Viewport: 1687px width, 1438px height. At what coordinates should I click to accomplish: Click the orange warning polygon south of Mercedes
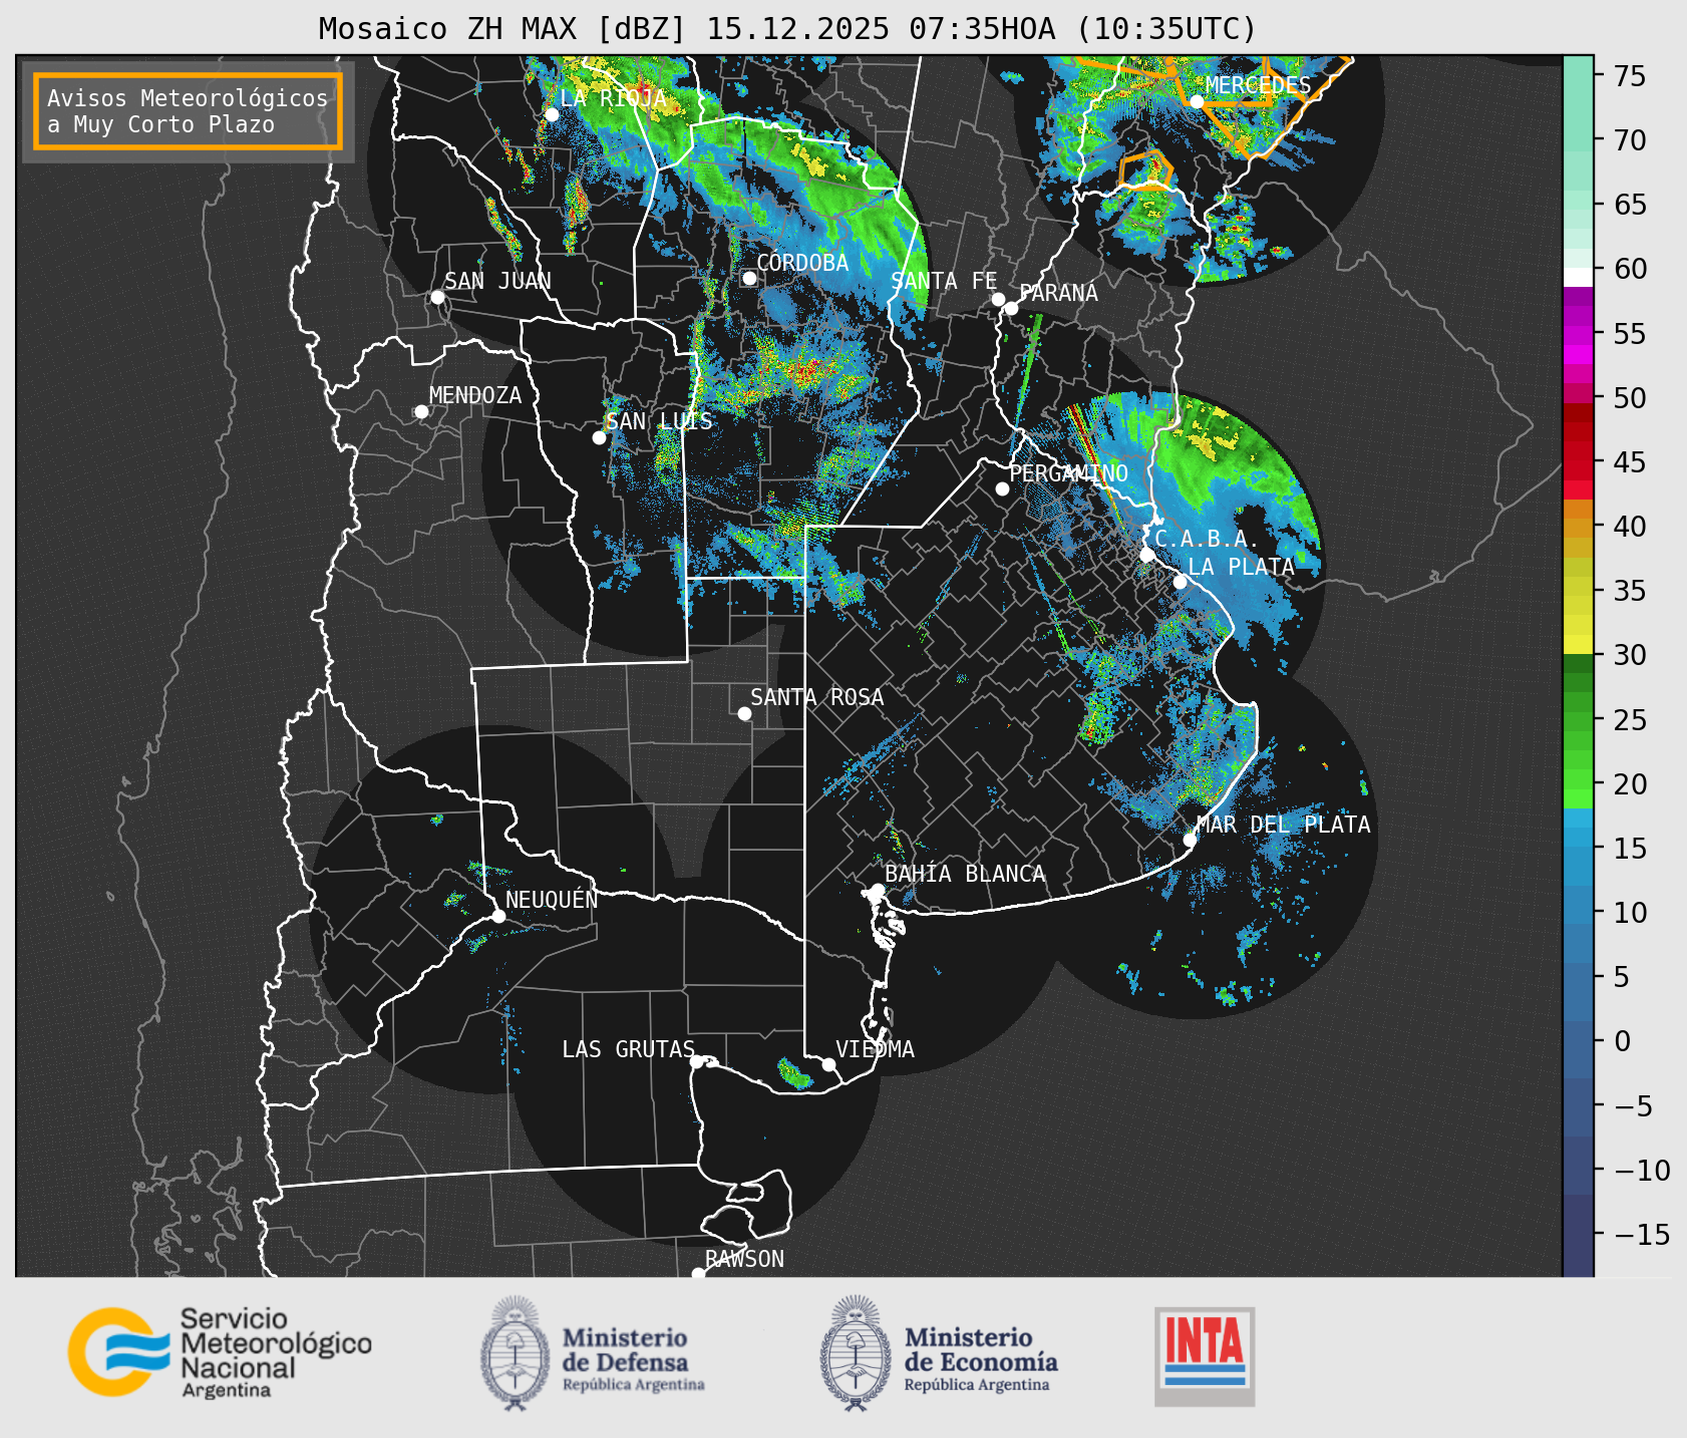[x=1146, y=170]
